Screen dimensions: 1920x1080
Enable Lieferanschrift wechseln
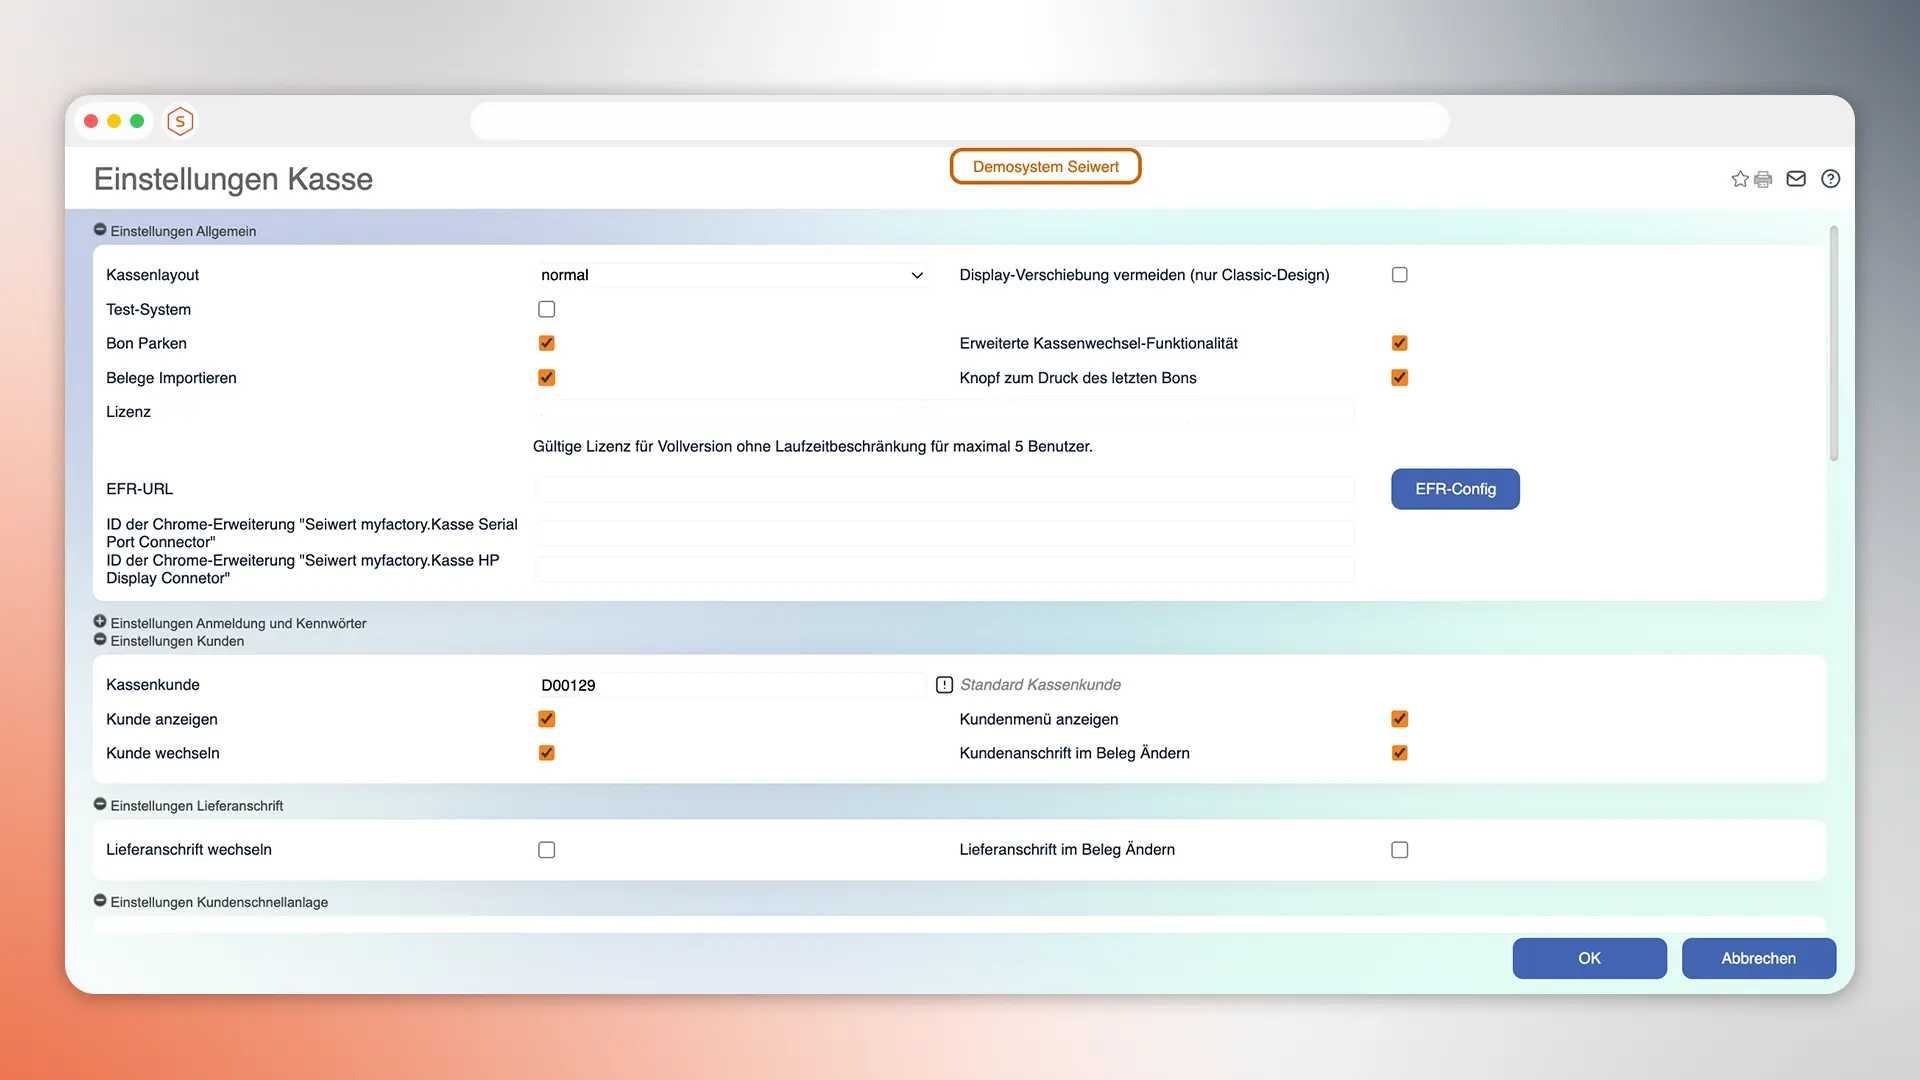click(x=546, y=849)
